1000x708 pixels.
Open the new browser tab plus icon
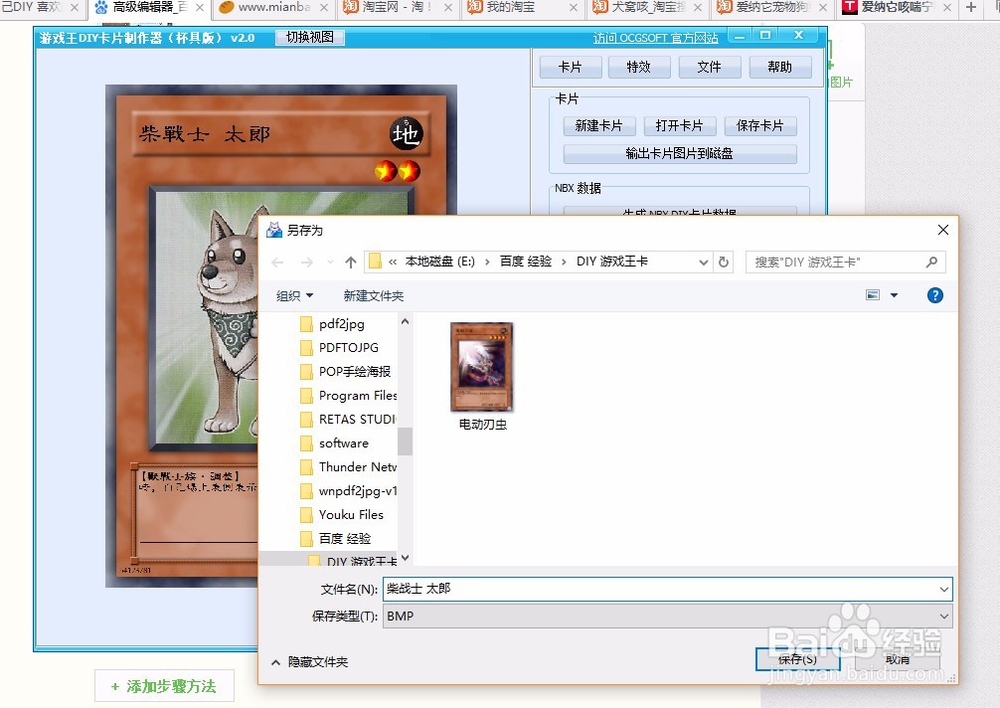pyautogui.click(x=971, y=8)
